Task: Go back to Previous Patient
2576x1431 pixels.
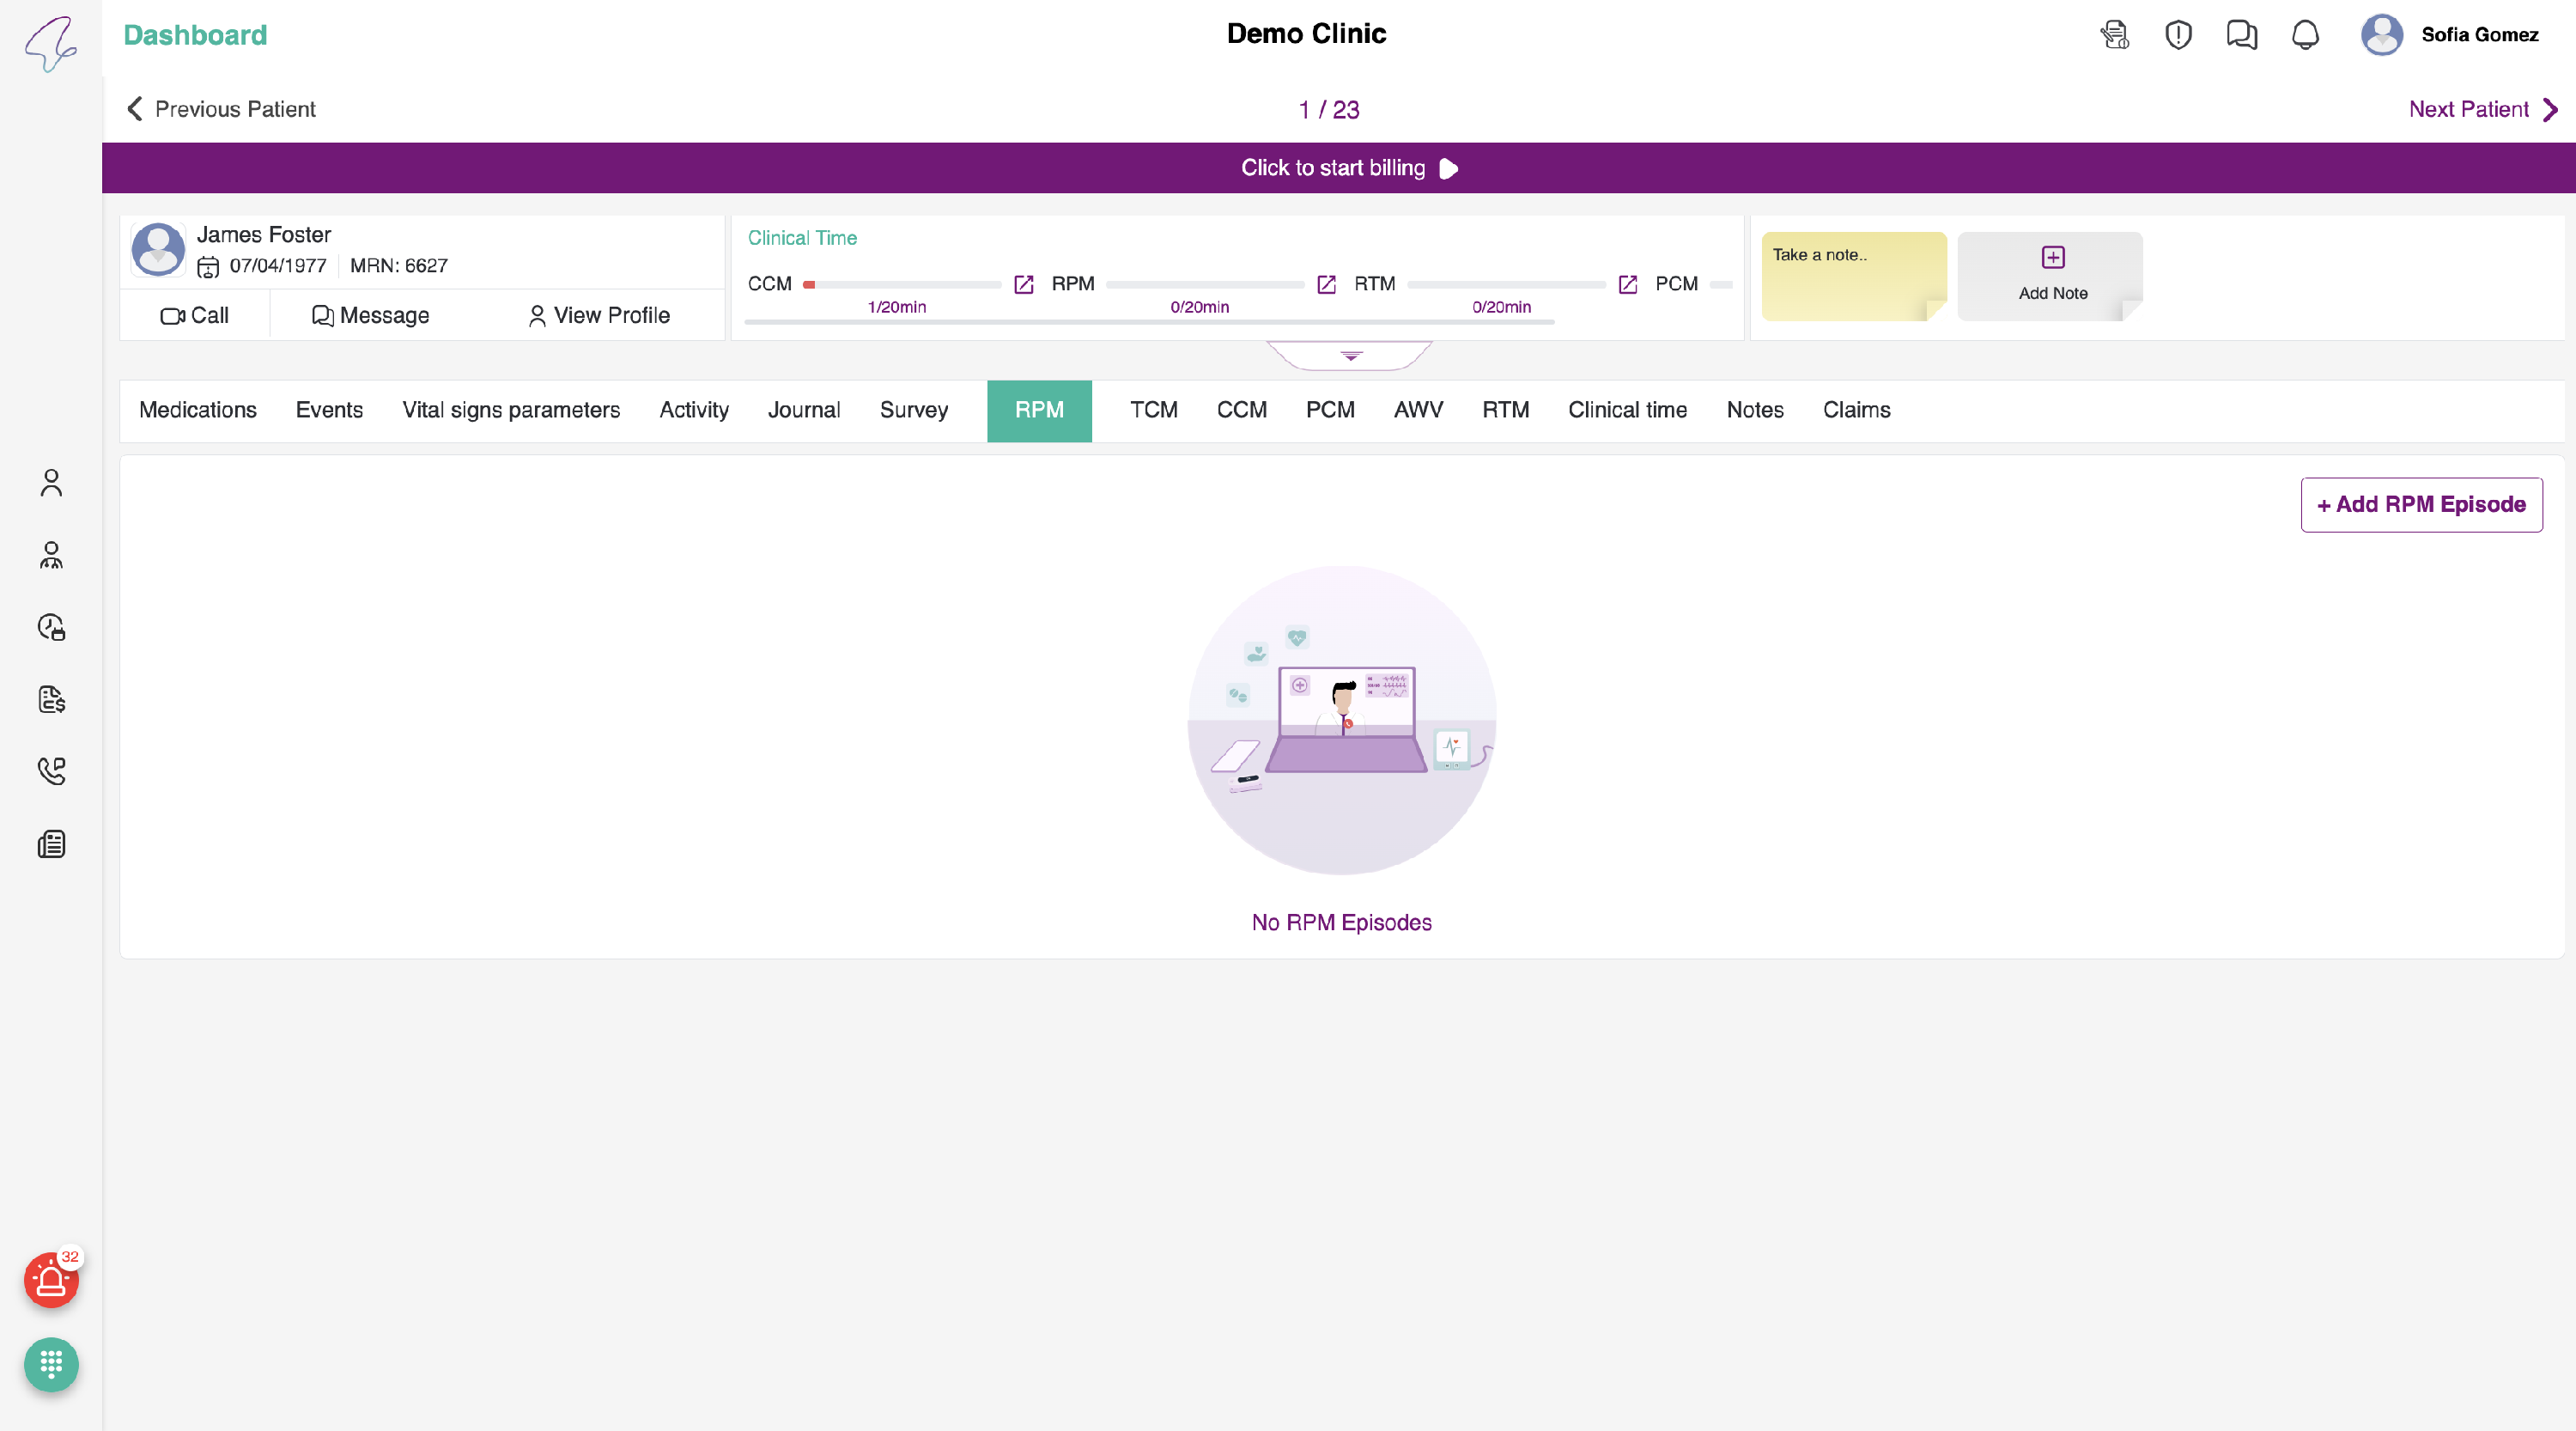Action: click(x=221, y=109)
